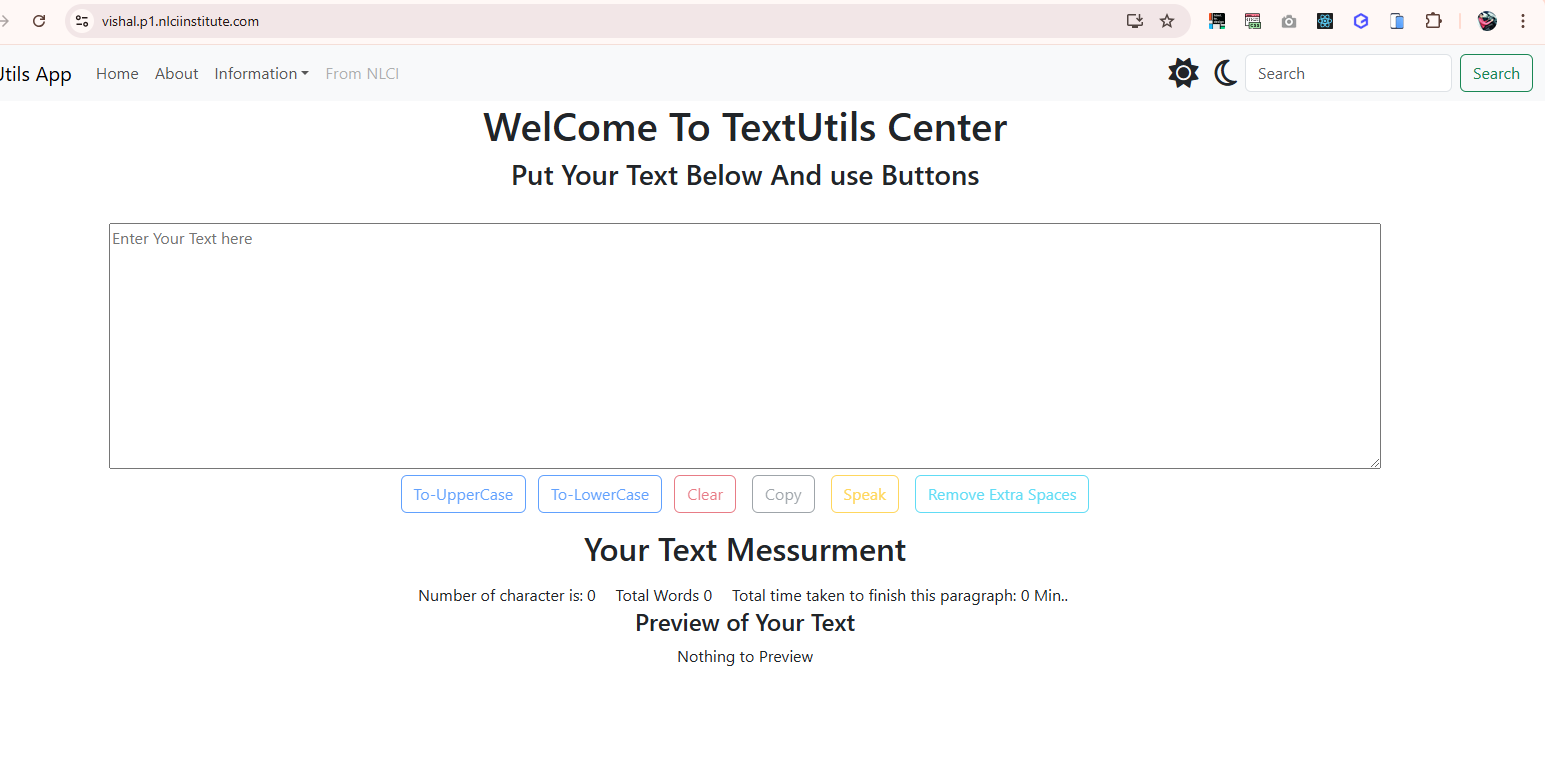
Task: Open site information icon in address bar
Action: click(82, 21)
